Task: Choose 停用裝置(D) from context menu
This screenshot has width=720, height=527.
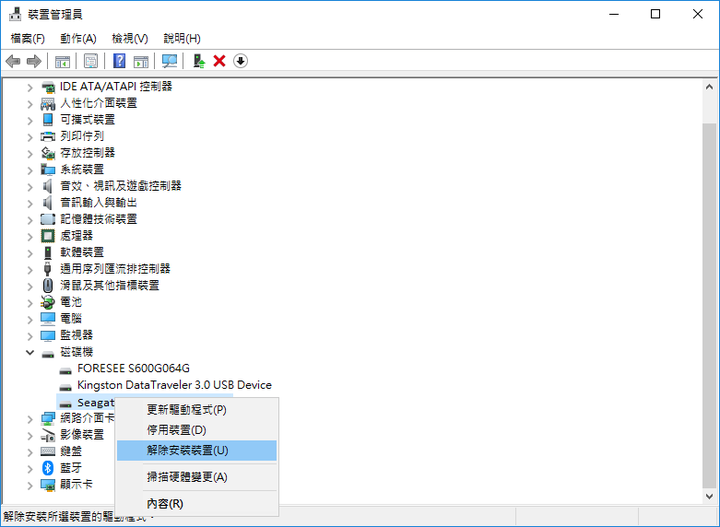Action: tap(197, 430)
